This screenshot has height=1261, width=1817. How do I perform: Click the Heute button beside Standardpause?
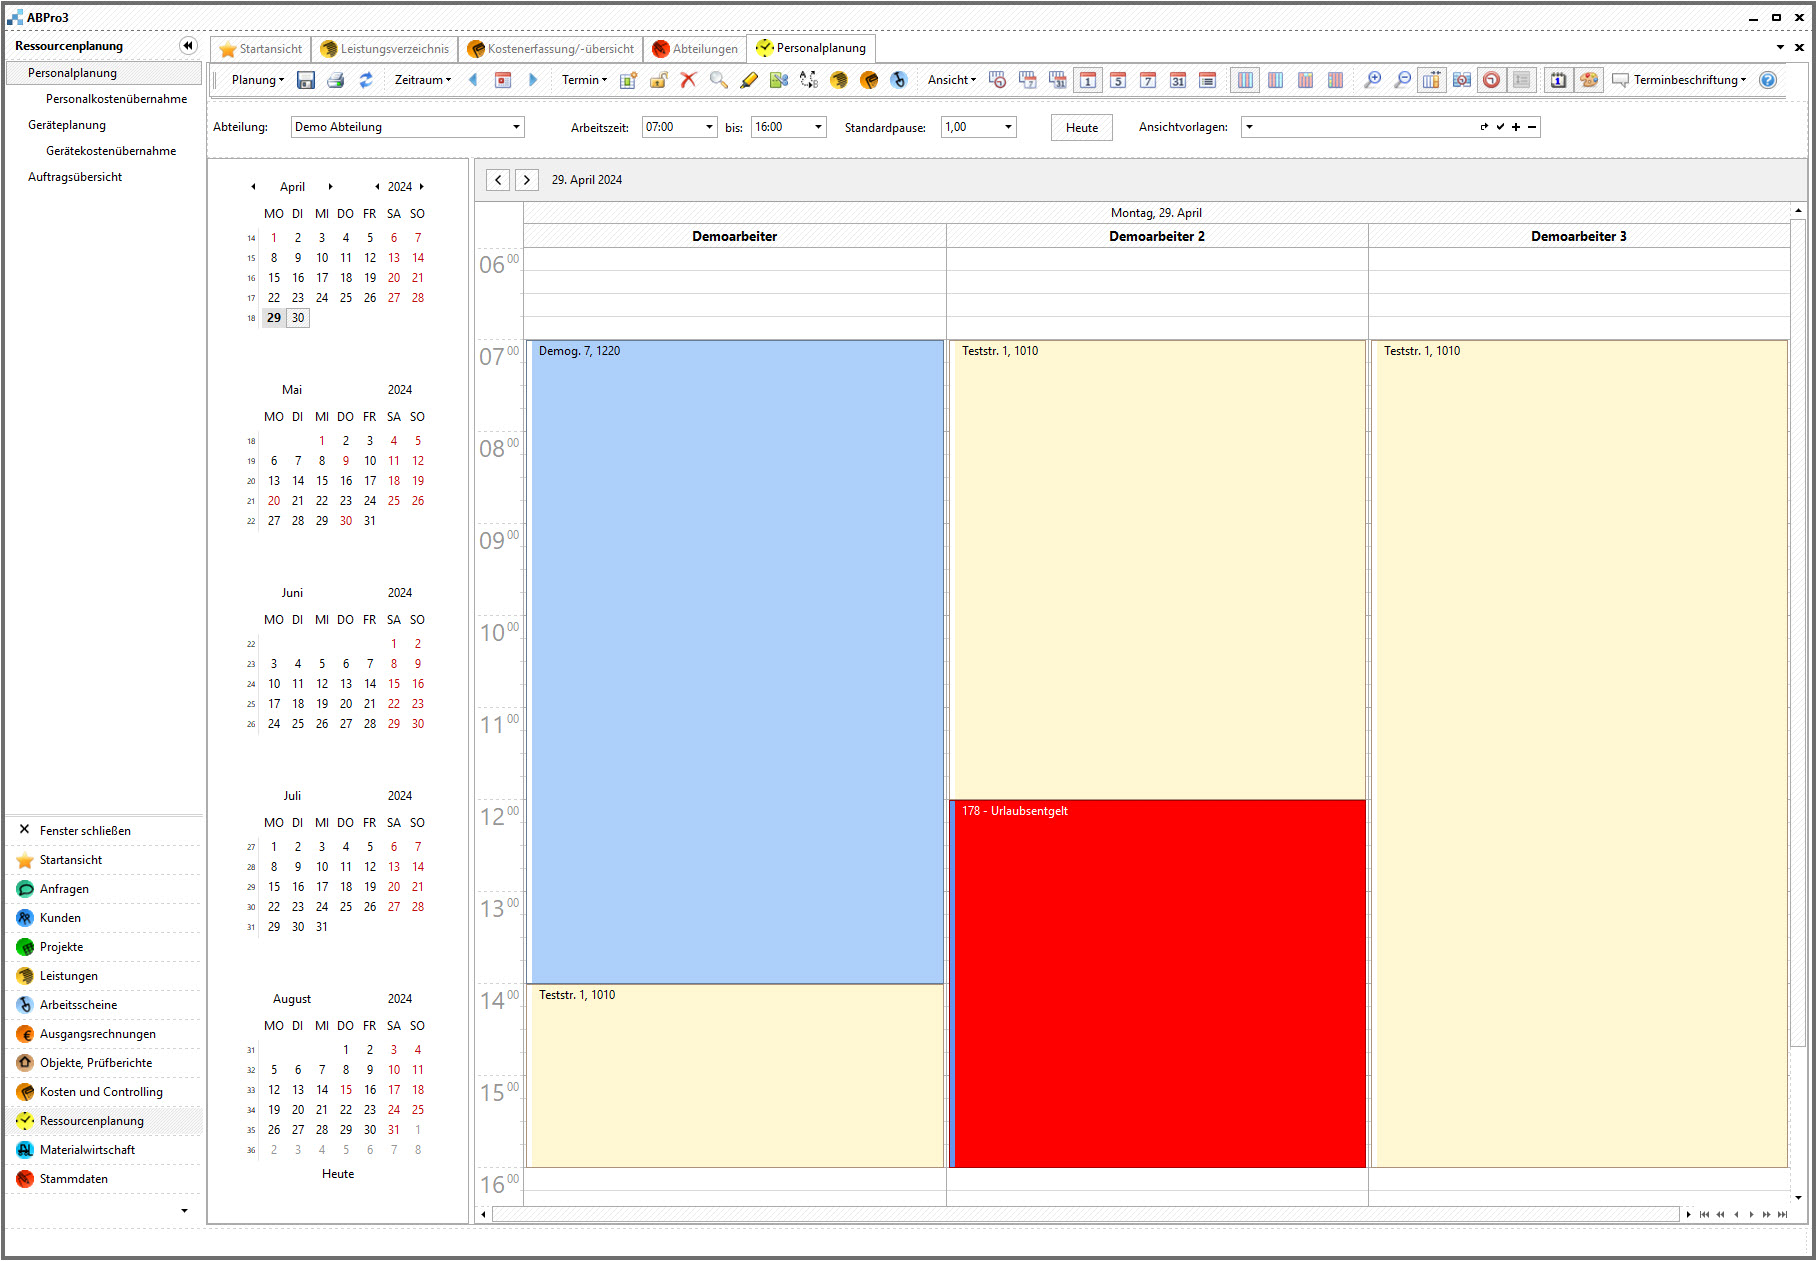pyautogui.click(x=1081, y=127)
